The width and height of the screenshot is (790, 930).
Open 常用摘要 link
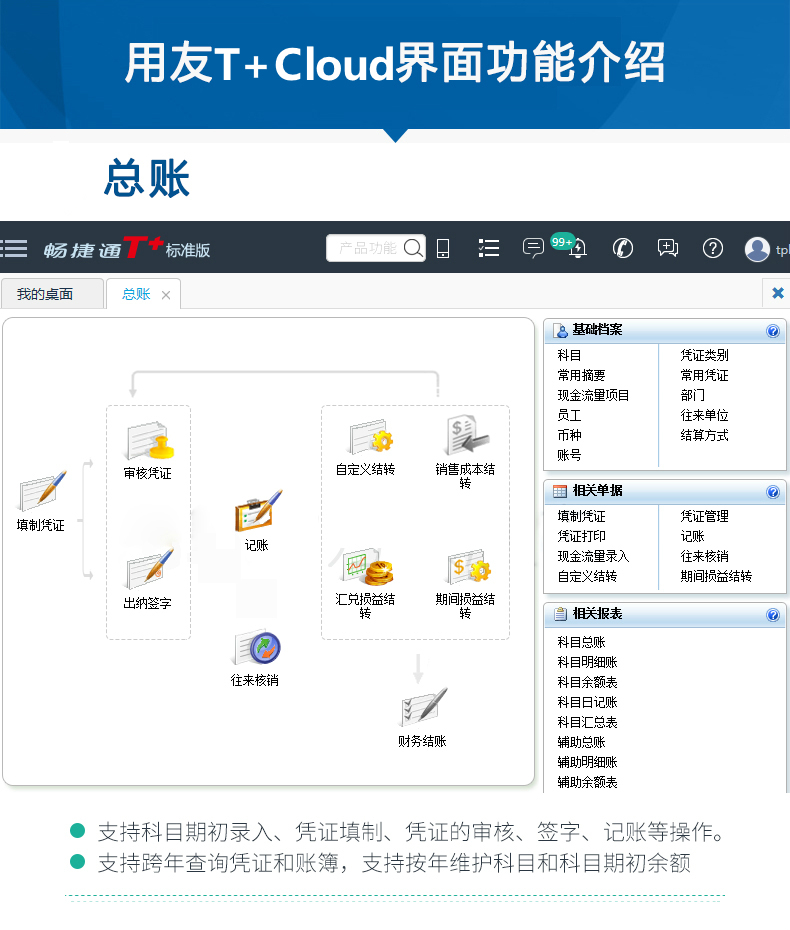tap(581, 375)
